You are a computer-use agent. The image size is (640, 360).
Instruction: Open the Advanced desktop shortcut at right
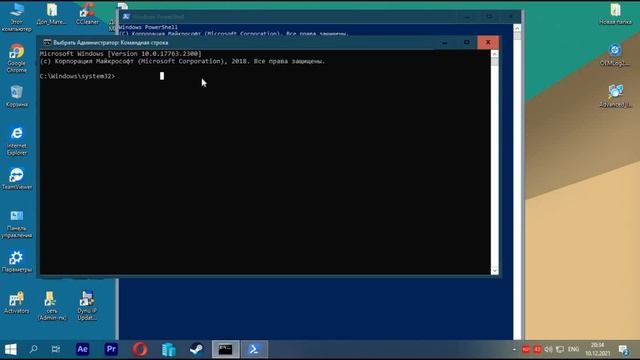(x=615, y=96)
